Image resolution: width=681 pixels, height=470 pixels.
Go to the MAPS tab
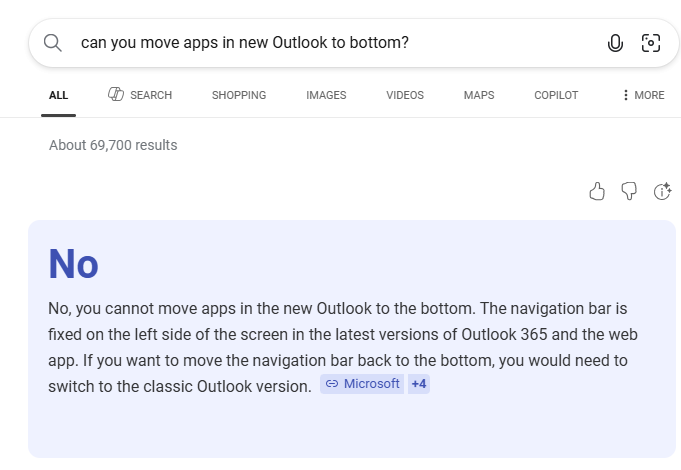point(479,95)
